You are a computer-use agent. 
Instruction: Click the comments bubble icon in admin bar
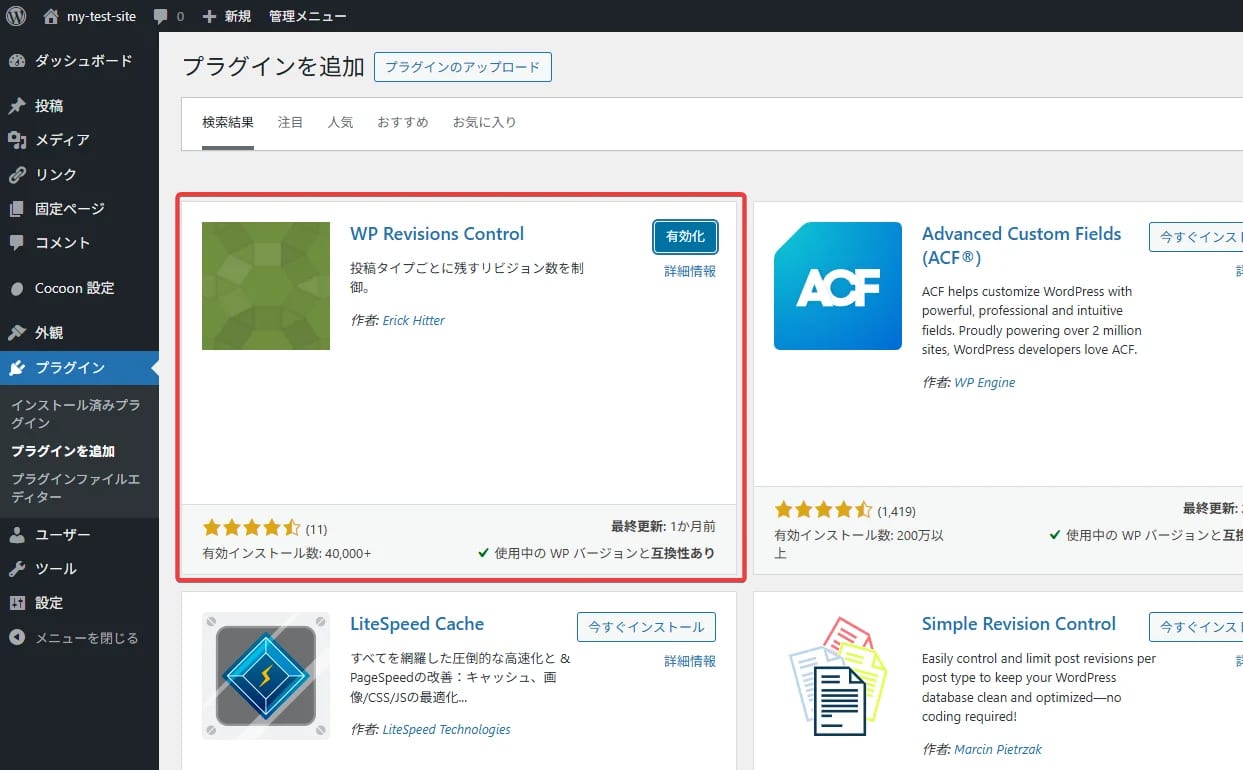161,16
